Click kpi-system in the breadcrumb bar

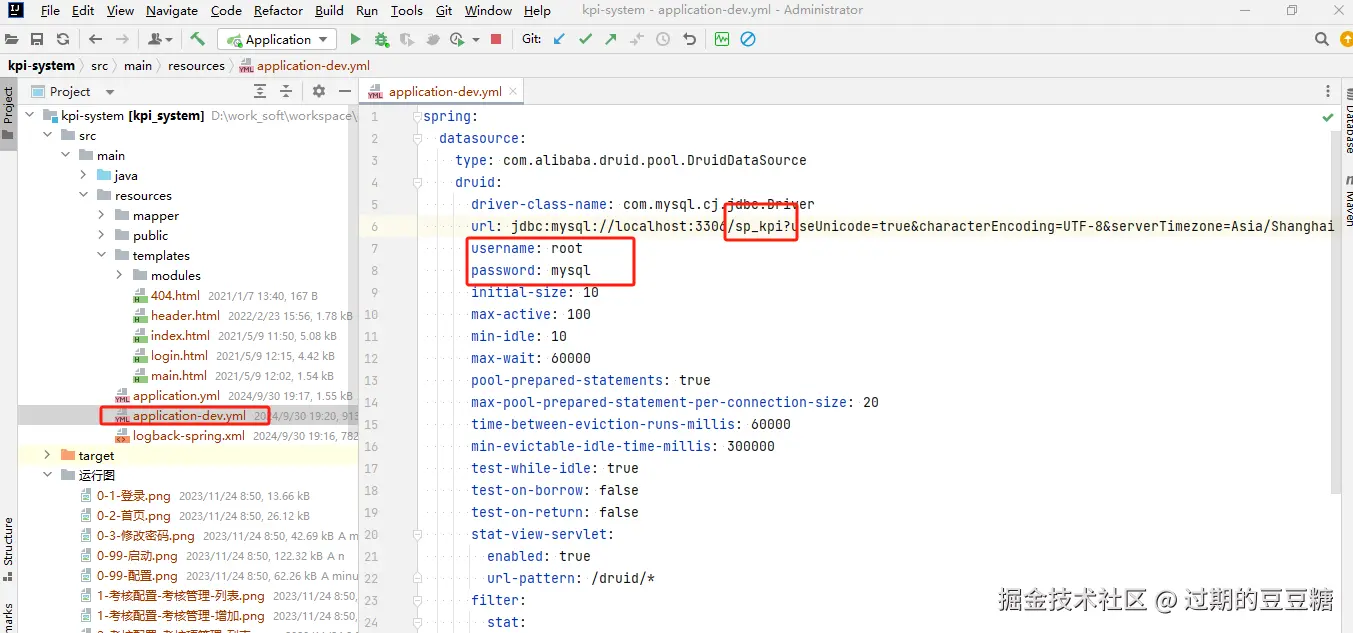pos(41,65)
